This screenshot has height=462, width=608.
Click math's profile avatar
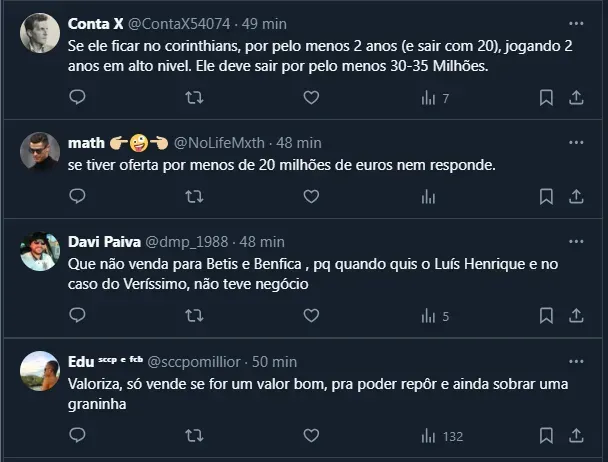pyautogui.click(x=40, y=152)
